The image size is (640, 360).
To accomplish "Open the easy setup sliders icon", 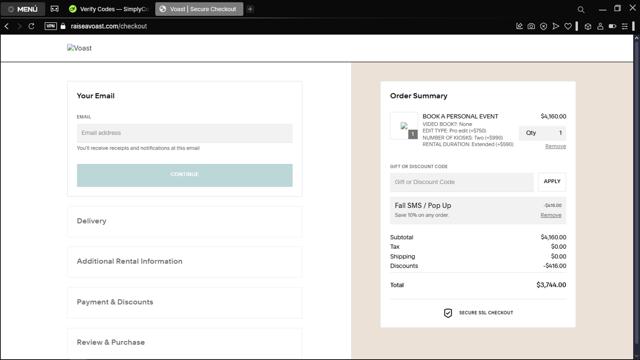I will [624, 26].
